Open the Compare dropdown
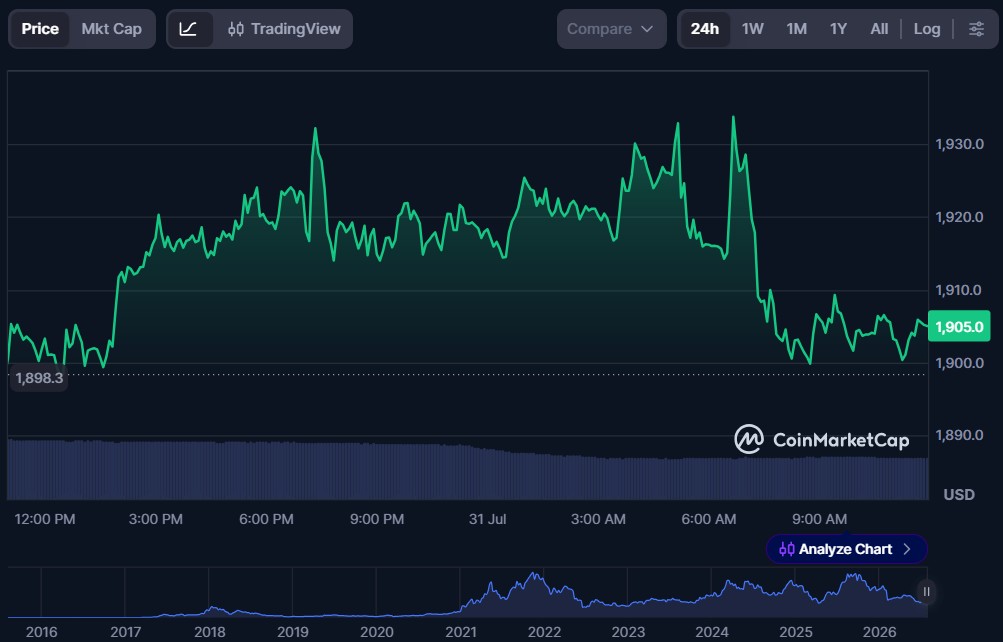The image size is (1003, 642). point(611,29)
